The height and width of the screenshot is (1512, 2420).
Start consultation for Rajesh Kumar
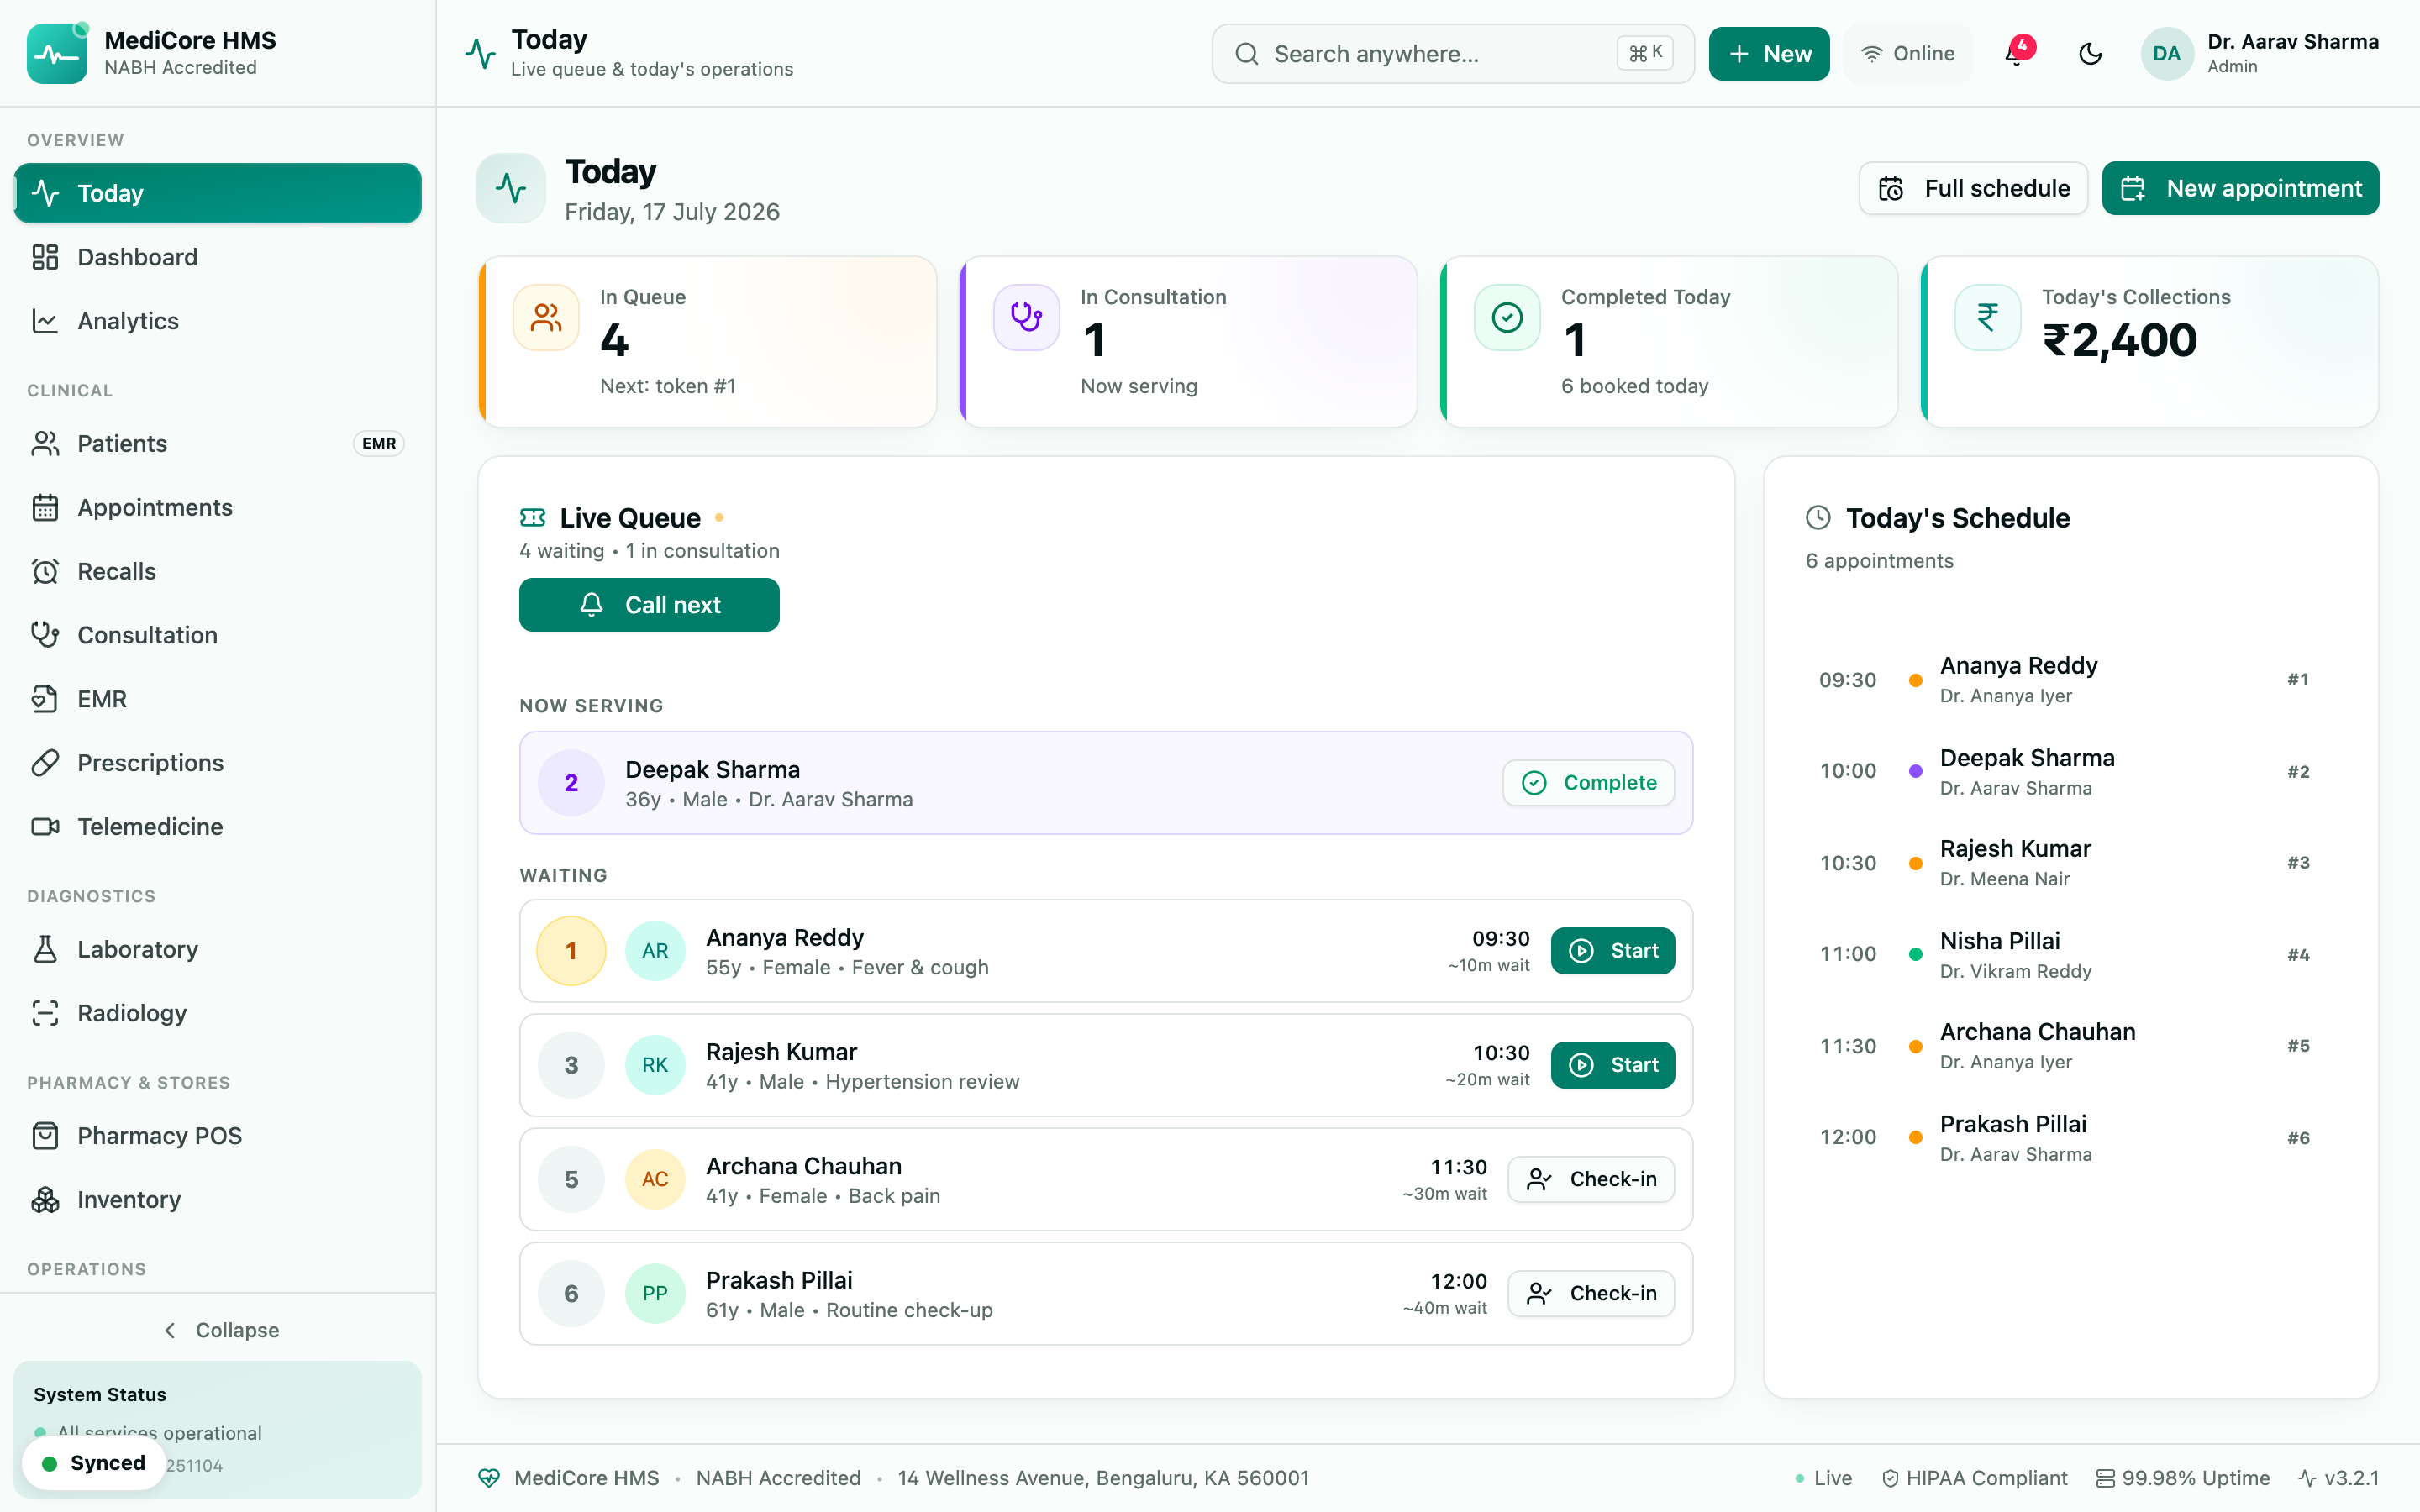[x=1613, y=1065]
